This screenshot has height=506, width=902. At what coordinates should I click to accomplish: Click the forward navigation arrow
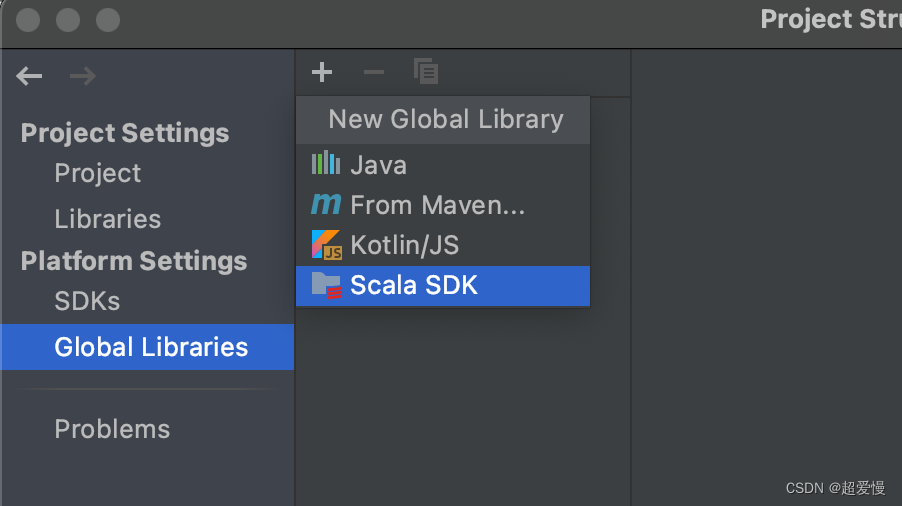point(83,76)
